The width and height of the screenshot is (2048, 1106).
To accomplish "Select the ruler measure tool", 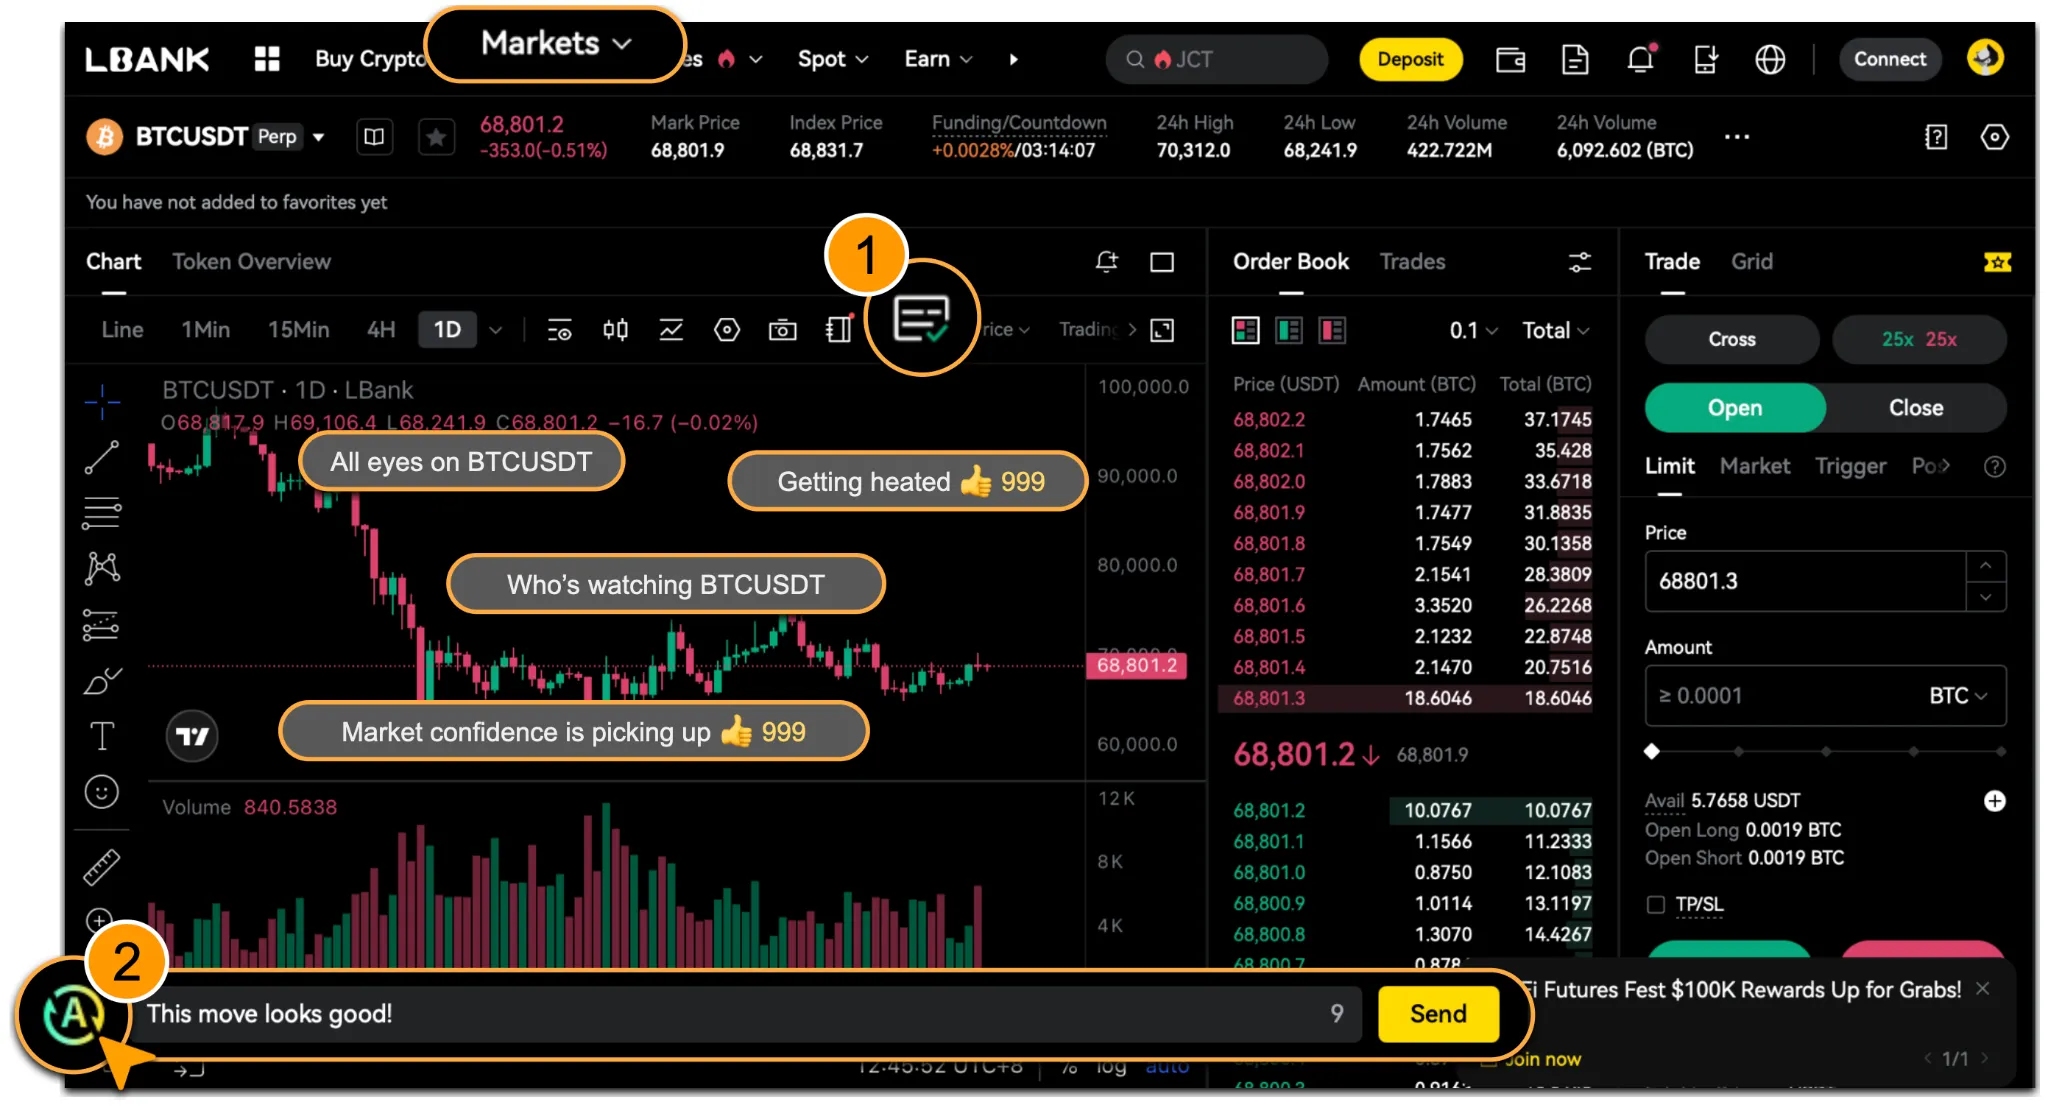I will point(102,867).
